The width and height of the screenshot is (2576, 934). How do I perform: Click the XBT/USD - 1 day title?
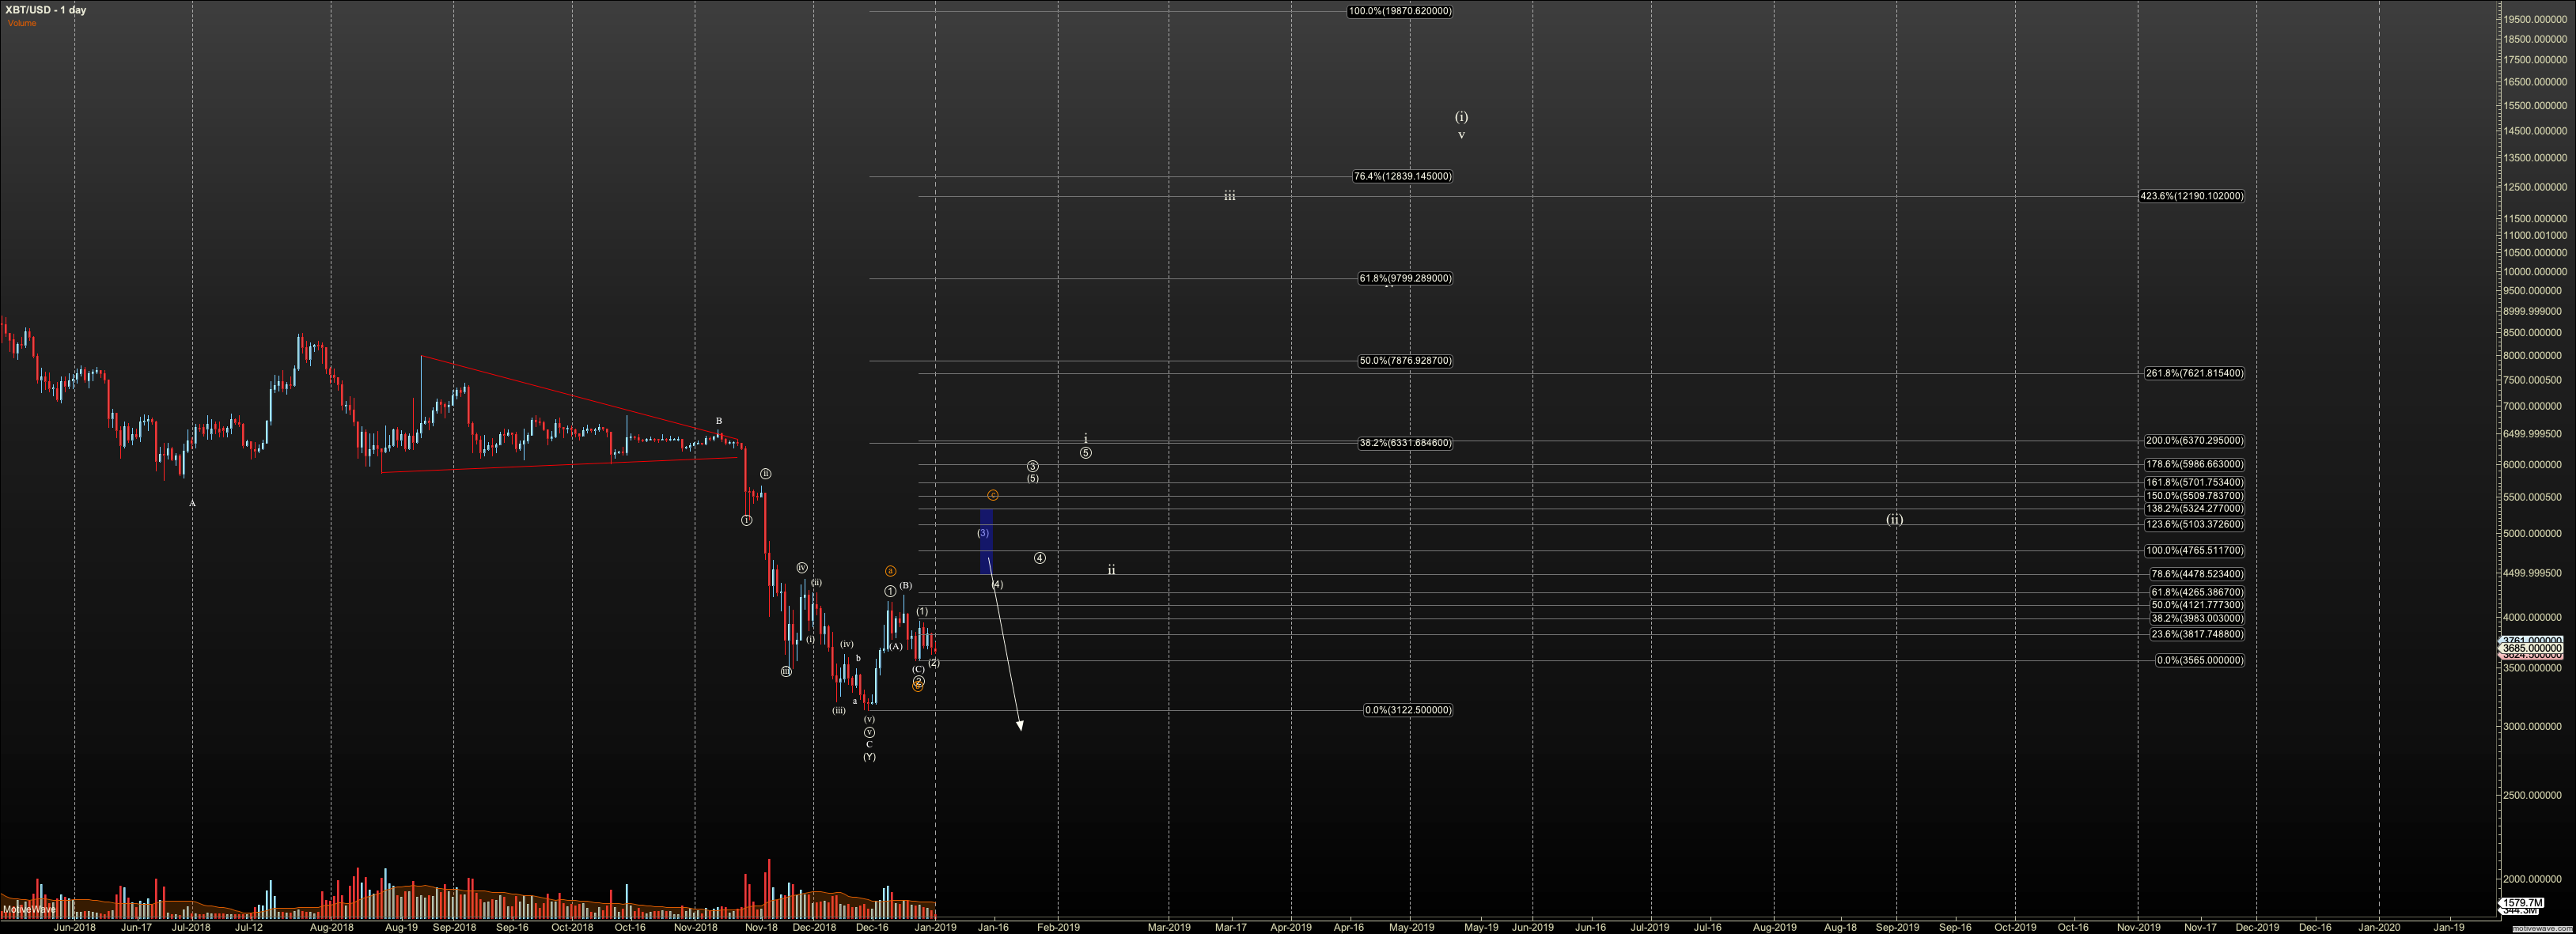pyautogui.click(x=46, y=10)
